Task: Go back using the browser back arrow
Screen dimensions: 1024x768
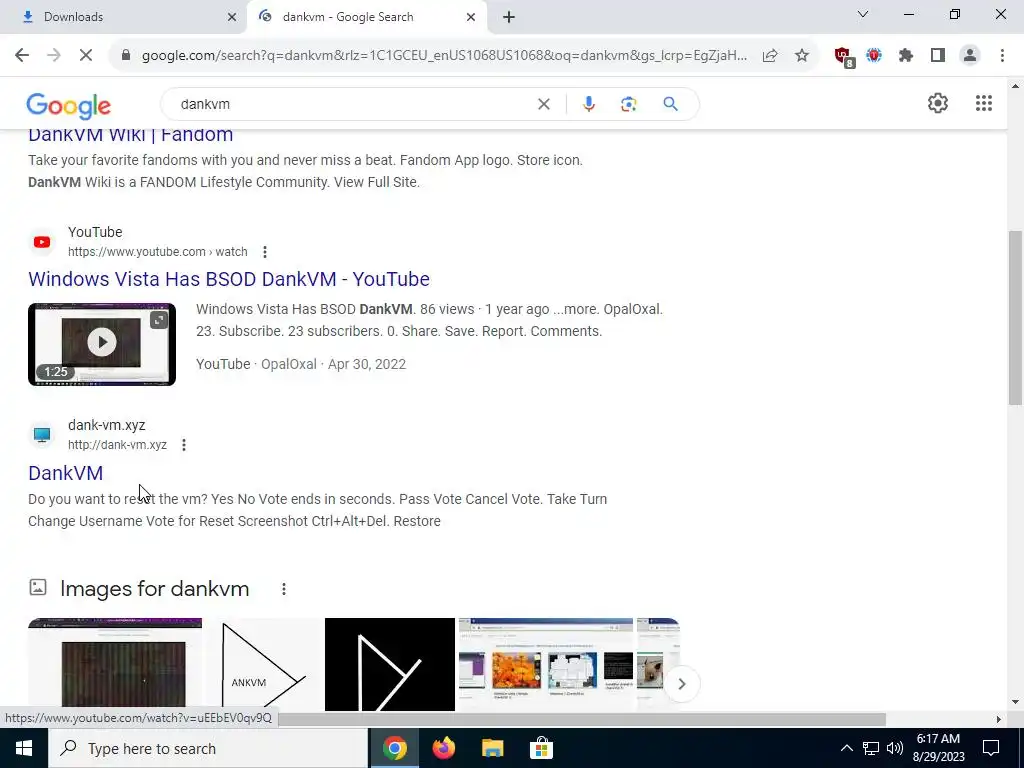Action: (22, 56)
